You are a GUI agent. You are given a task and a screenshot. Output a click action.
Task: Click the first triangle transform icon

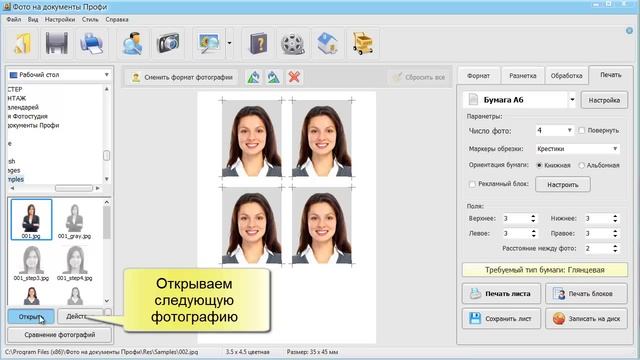[253, 77]
